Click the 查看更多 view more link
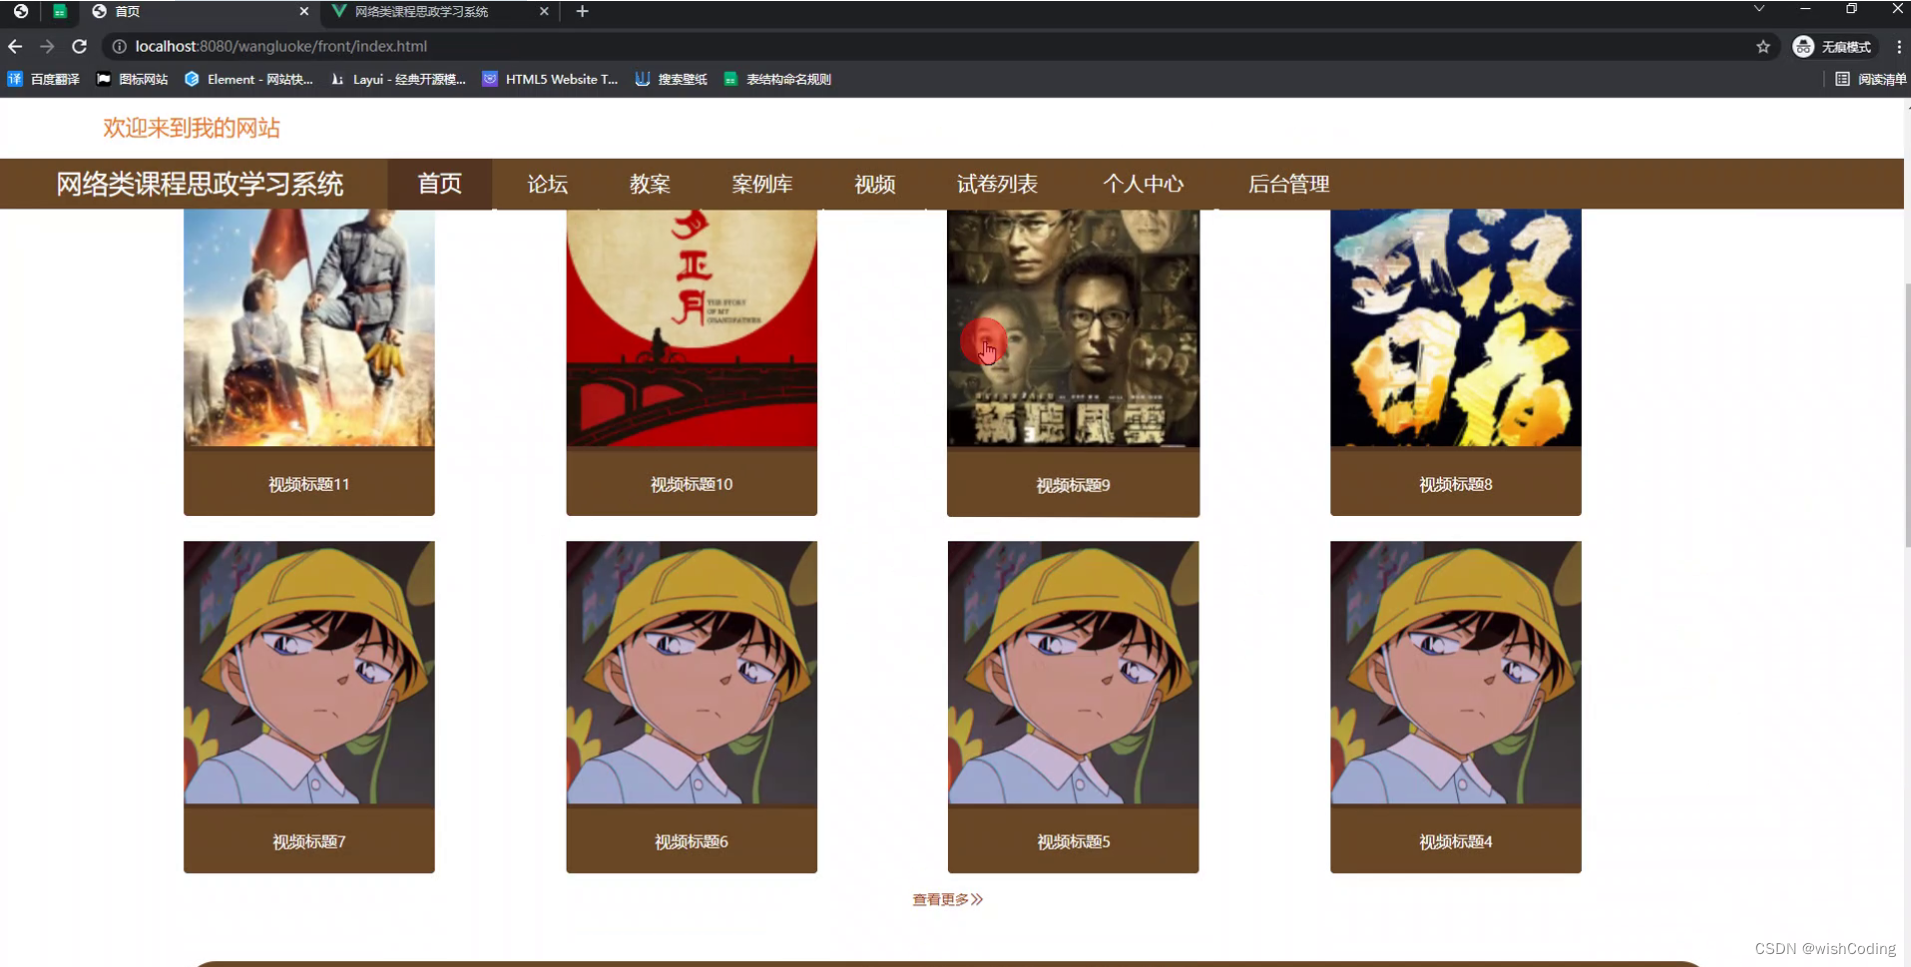Viewport: 1911px width, 967px height. click(947, 900)
